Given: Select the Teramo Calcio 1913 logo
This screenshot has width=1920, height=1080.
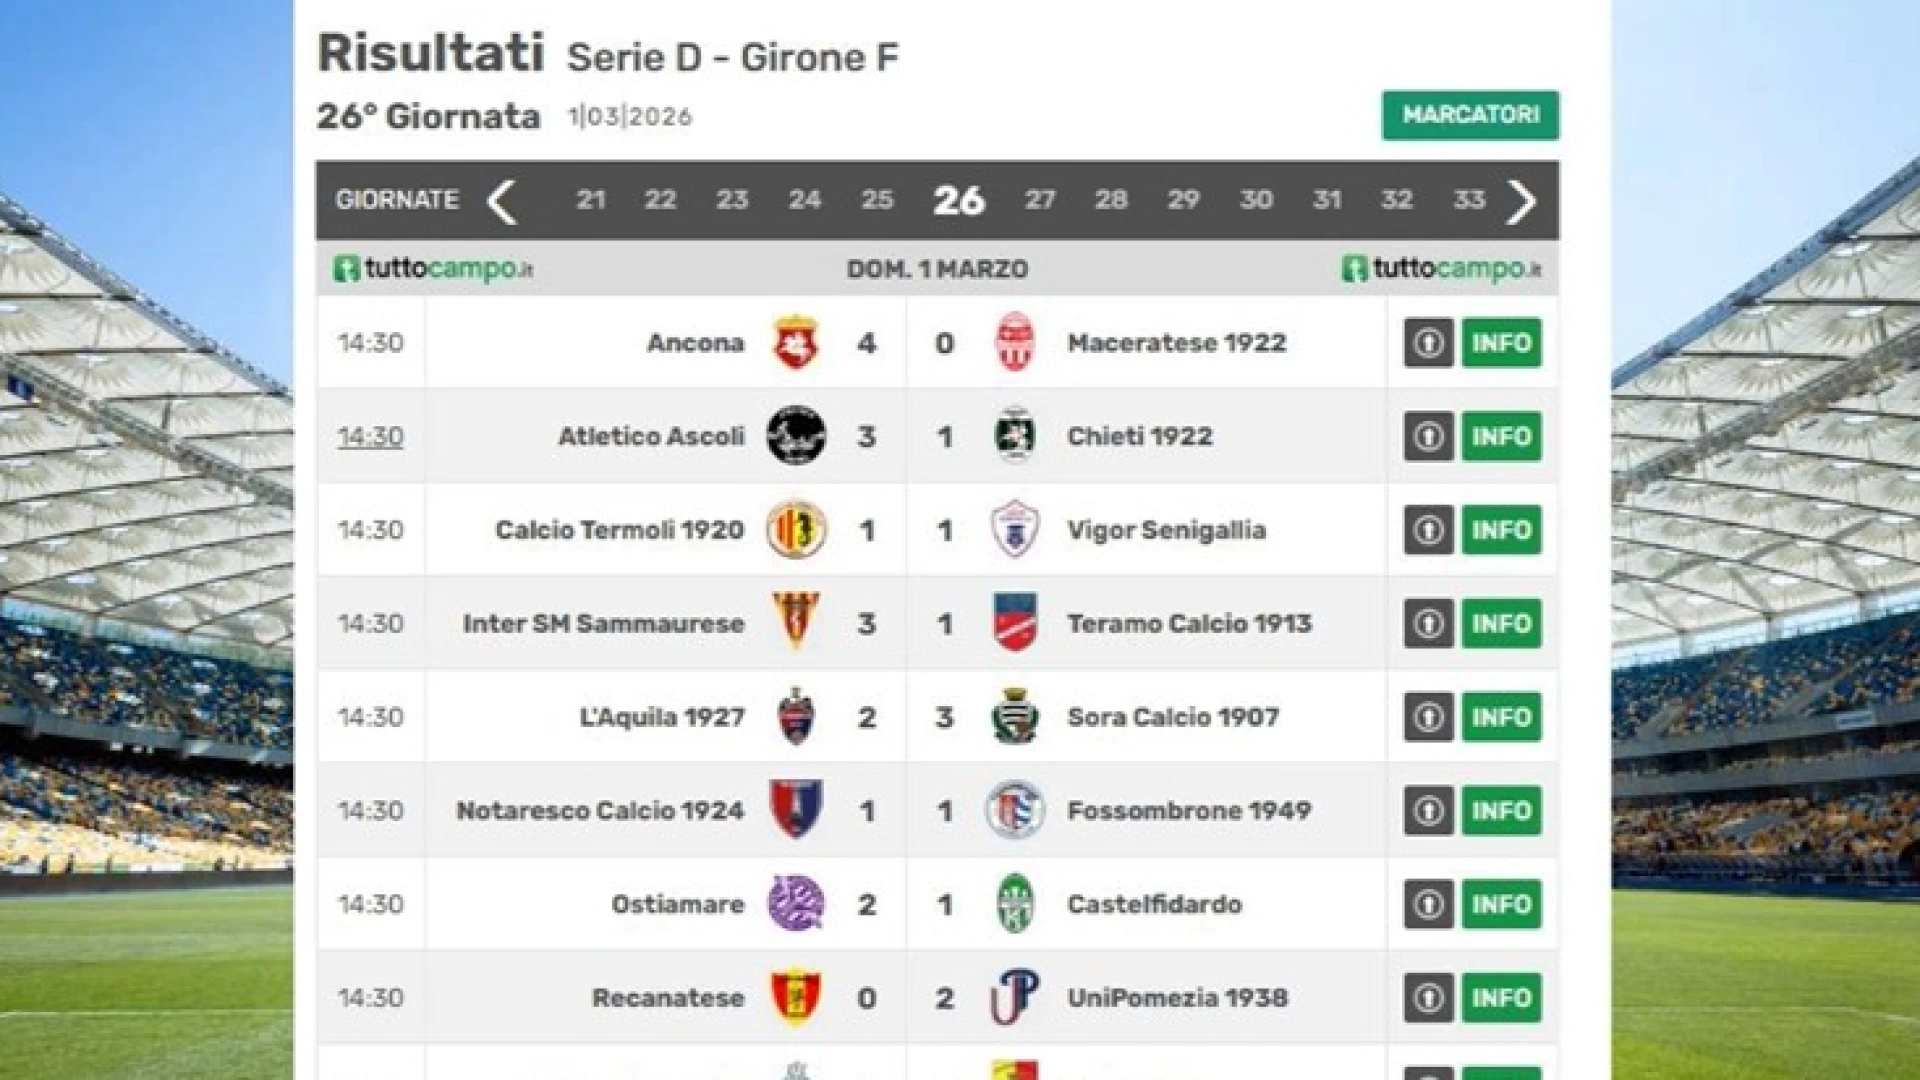Looking at the screenshot, I should pyautogui.click(x=1013, y=623).
